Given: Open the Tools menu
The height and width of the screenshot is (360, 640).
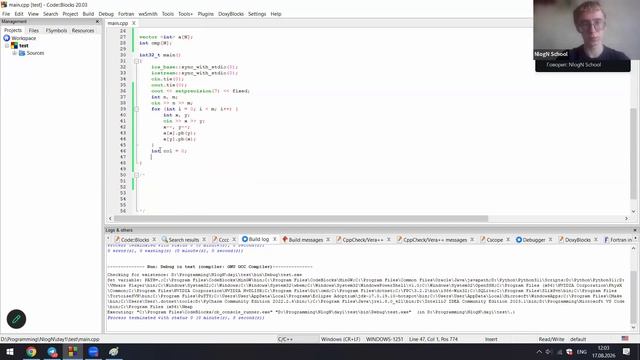Looking at the screenshot, I should (x=168, y=14).
